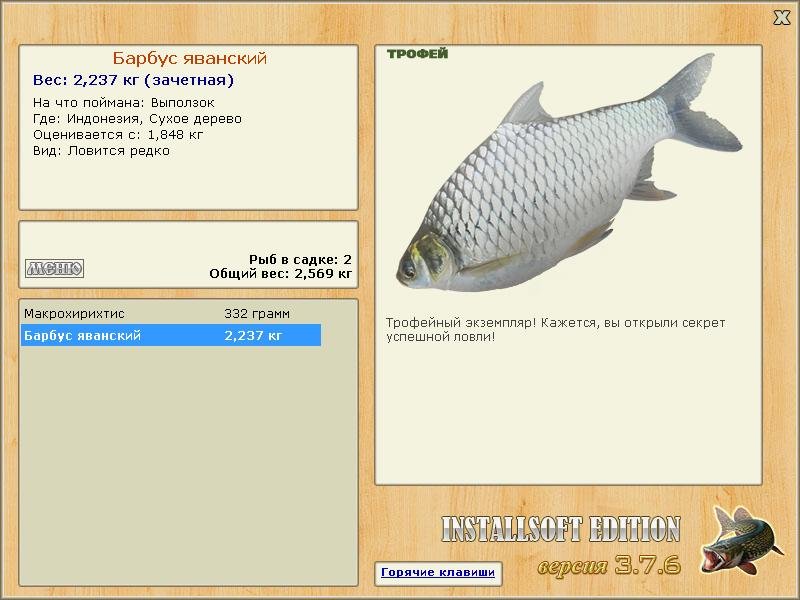
Task: Click the 332 грамм weight value
Action: pos(257,313)
